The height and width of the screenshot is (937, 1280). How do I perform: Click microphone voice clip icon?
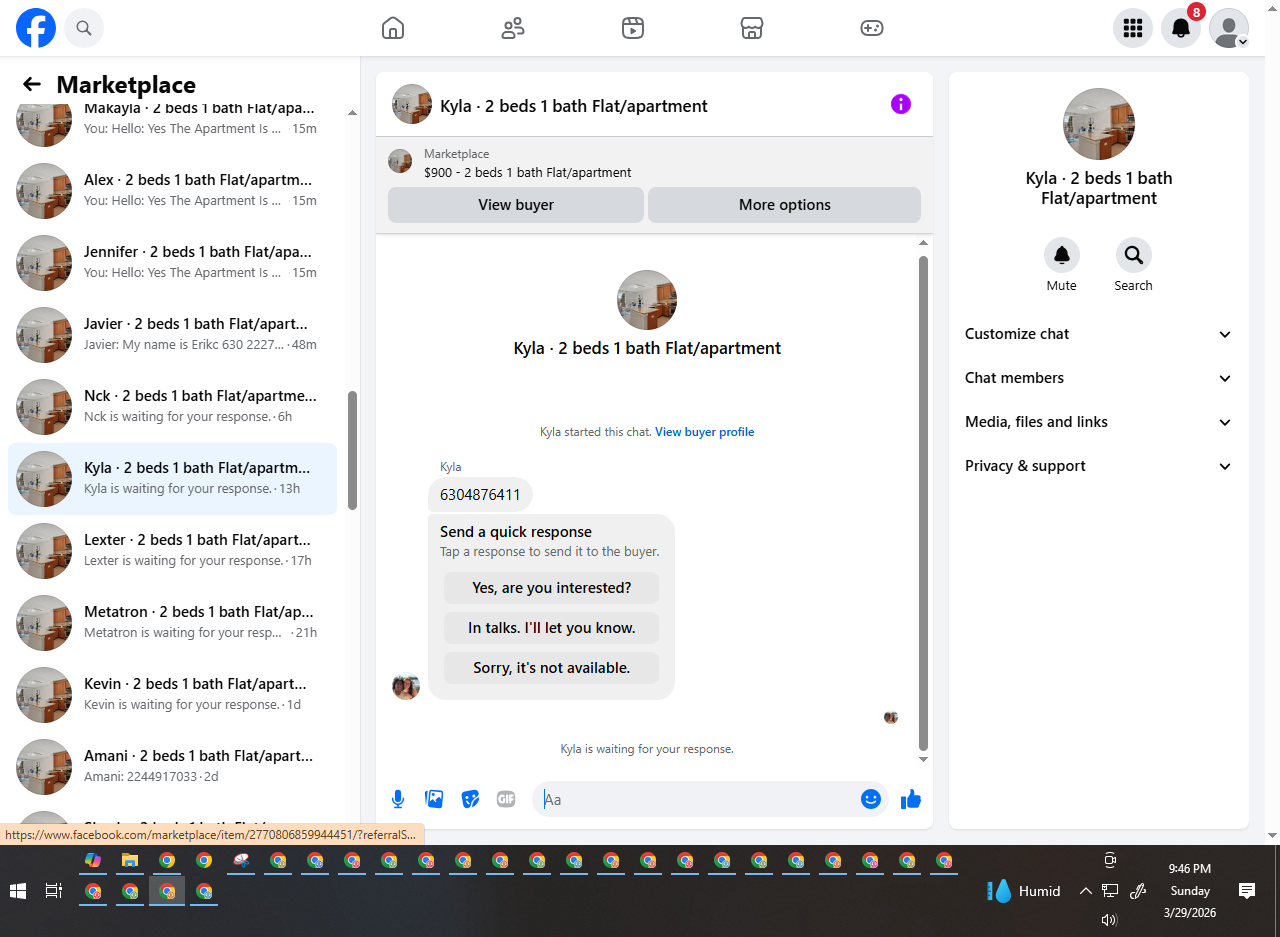point(398,799)
